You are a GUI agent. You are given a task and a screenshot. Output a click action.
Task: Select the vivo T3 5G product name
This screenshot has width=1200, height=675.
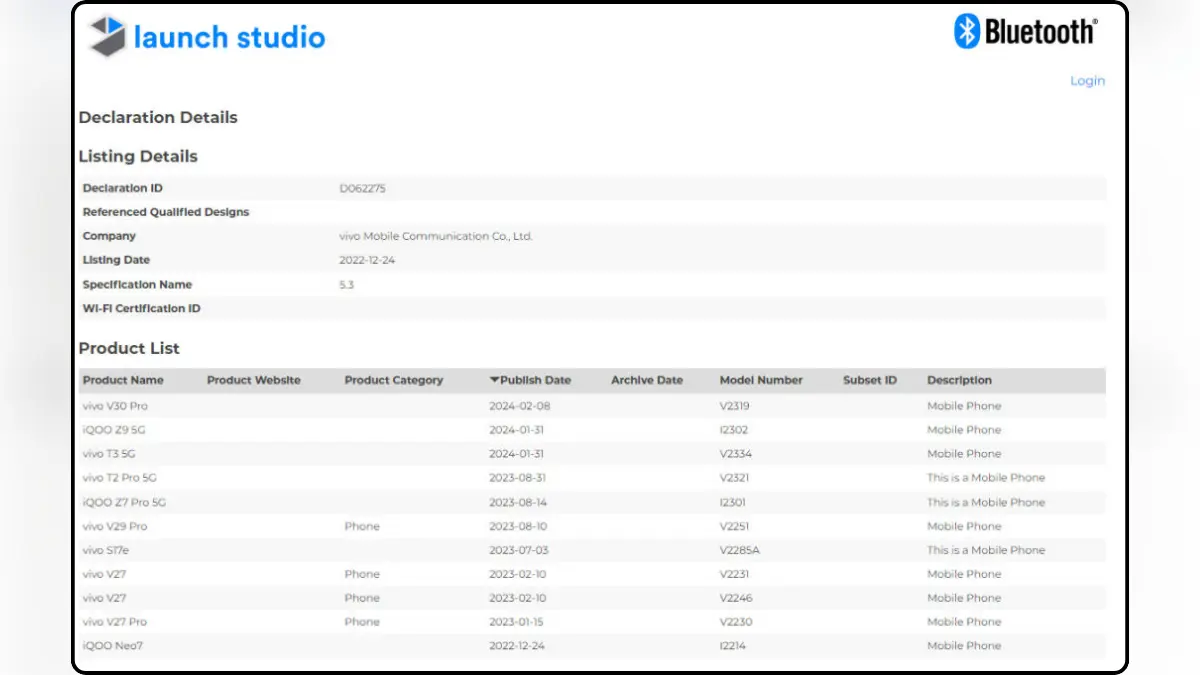(109, 454)
